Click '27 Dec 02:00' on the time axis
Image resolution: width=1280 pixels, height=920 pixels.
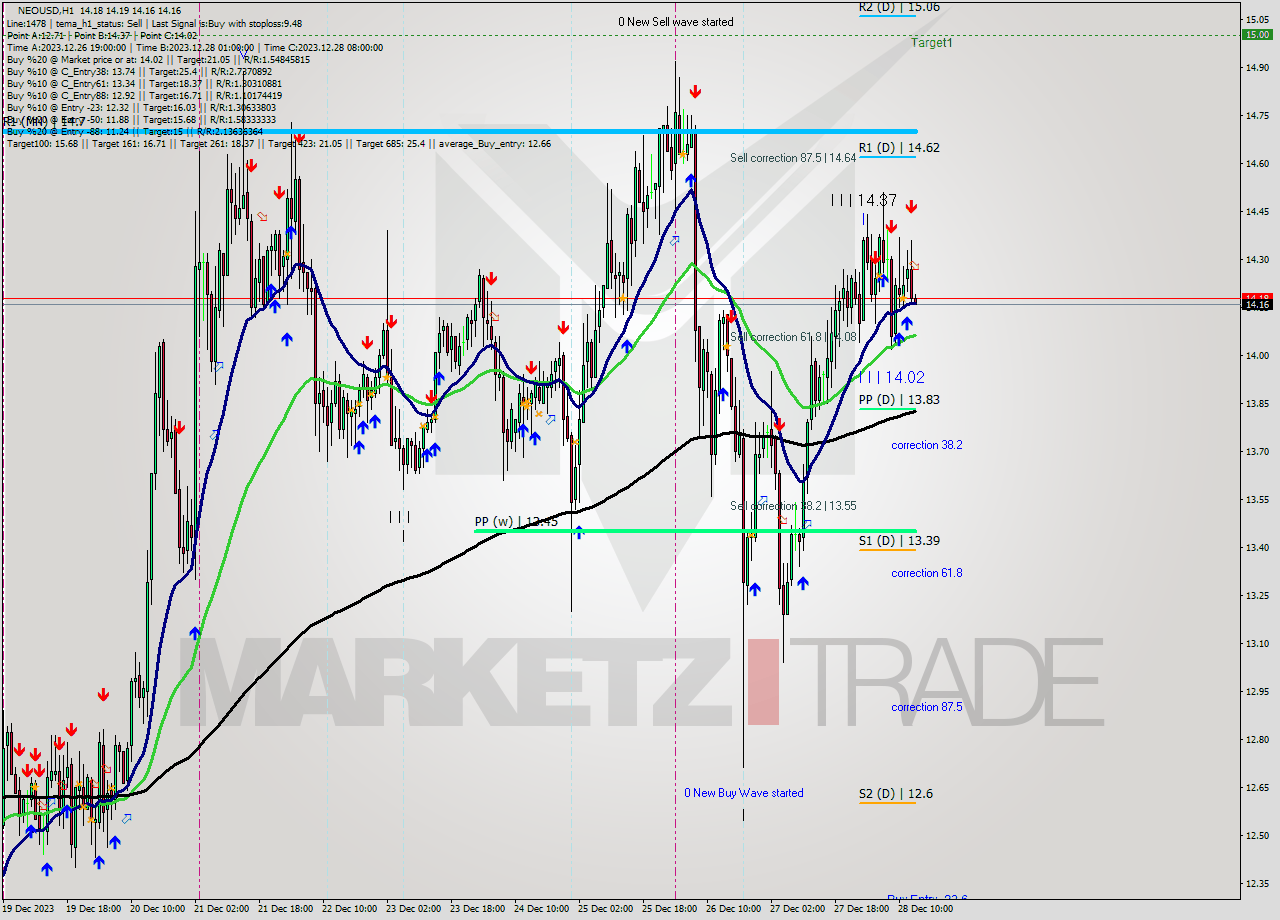pyautogui.click(x=797, y=909)
